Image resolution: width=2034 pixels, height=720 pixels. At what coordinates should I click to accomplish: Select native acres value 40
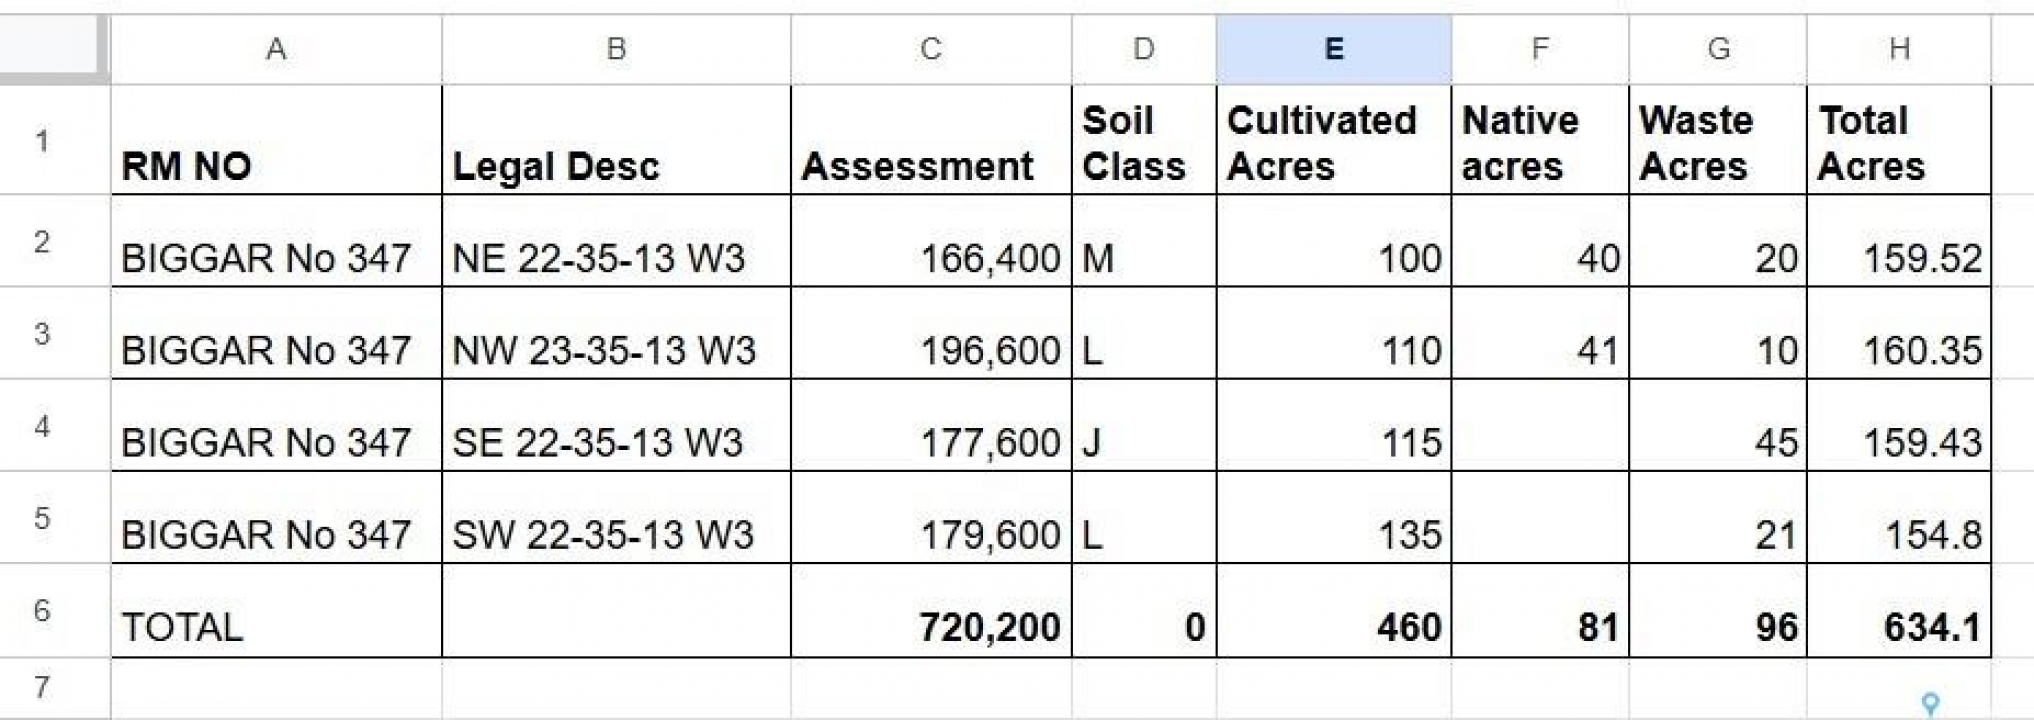tap(1540, 241)
